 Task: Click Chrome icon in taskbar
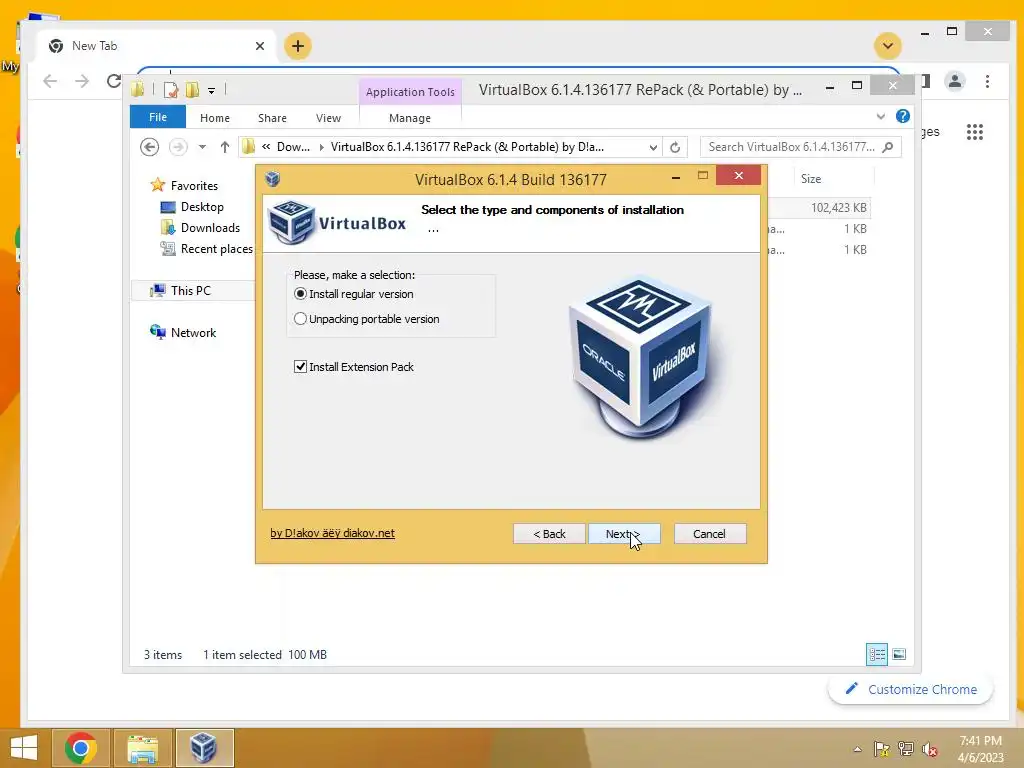(x=81, y=748)
